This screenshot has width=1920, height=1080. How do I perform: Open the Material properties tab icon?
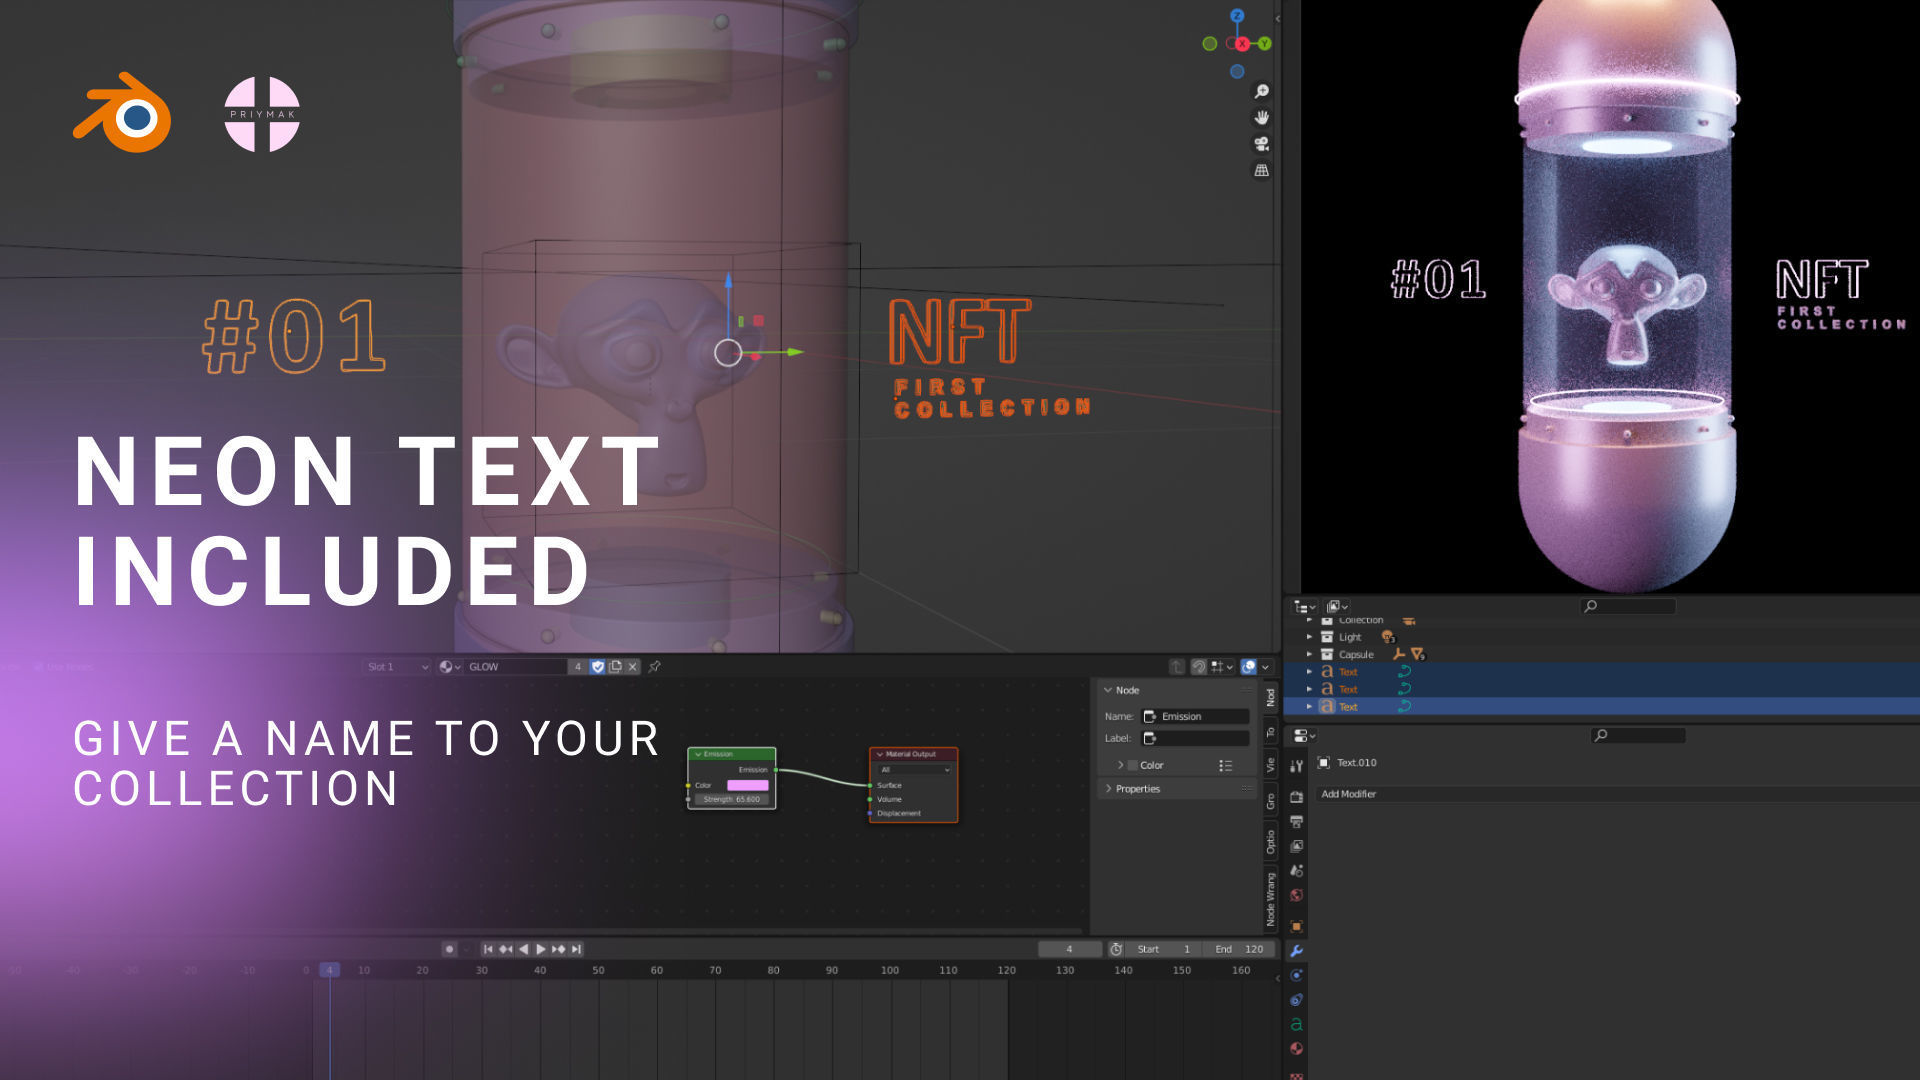[x=1297, y=1049]
